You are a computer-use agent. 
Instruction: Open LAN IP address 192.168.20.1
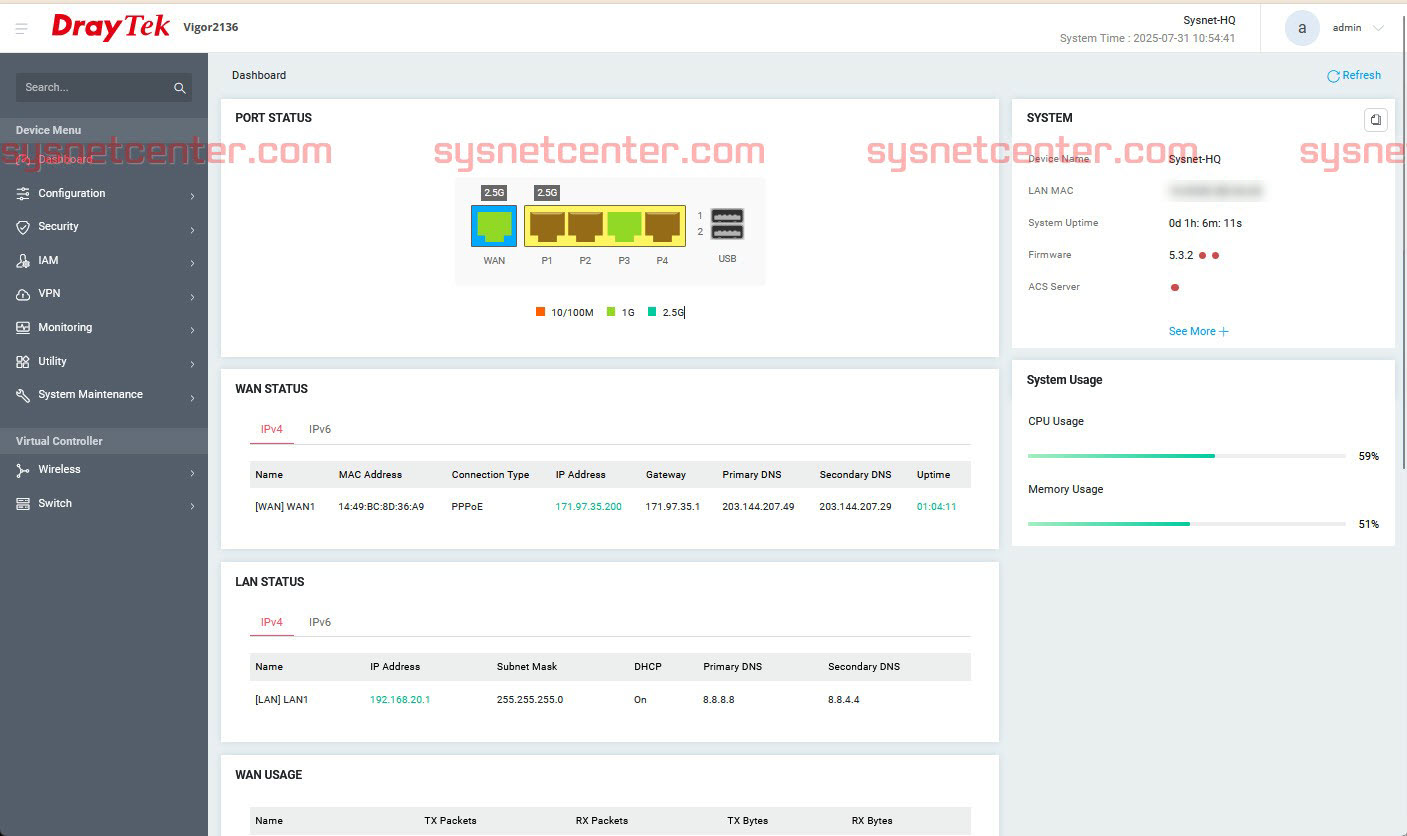click(x=400, y=700)
